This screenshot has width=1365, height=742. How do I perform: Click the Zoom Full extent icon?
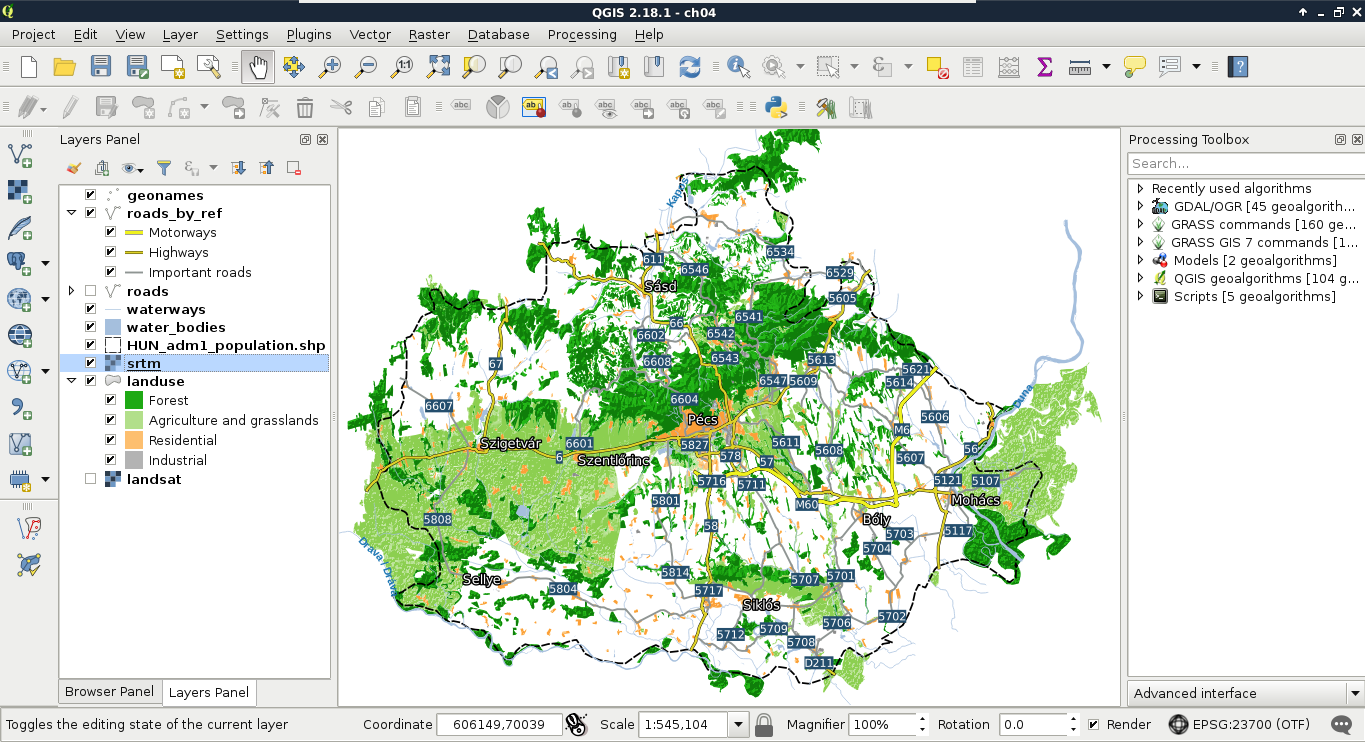tap(438, 67)
